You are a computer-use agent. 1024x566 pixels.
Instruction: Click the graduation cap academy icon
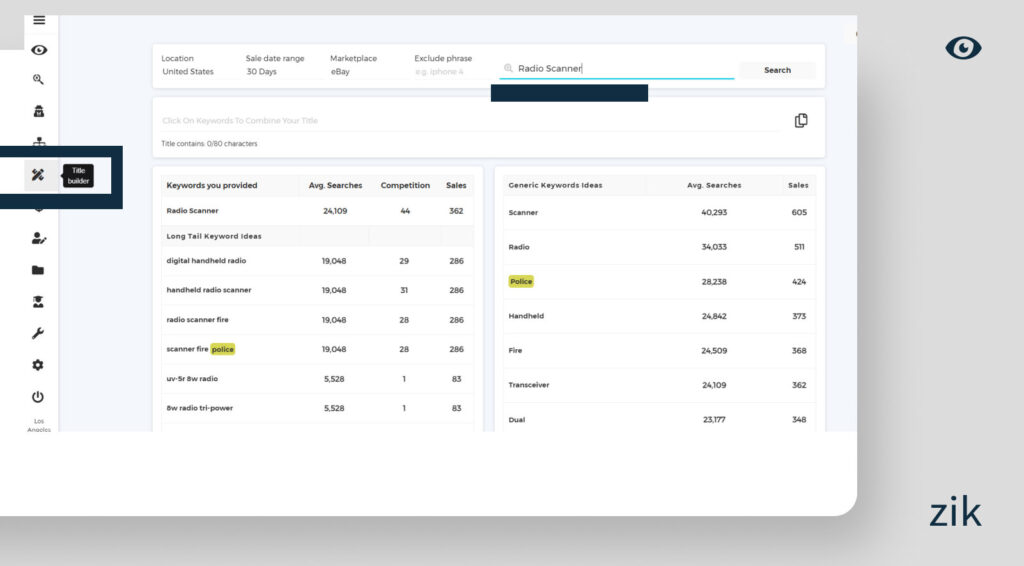point(38,301)
